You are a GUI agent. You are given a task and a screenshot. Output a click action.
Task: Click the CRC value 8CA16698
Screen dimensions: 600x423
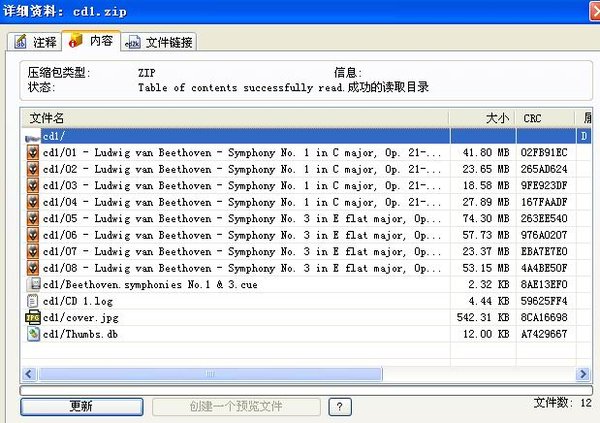tap(544, 317)
